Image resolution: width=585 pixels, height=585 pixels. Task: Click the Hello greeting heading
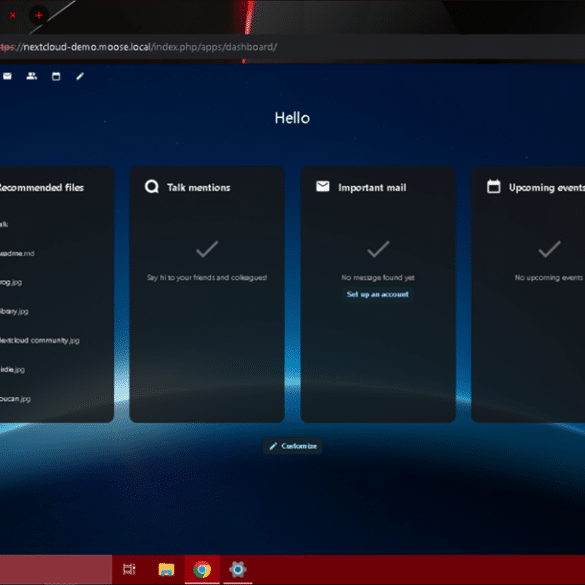292,118
